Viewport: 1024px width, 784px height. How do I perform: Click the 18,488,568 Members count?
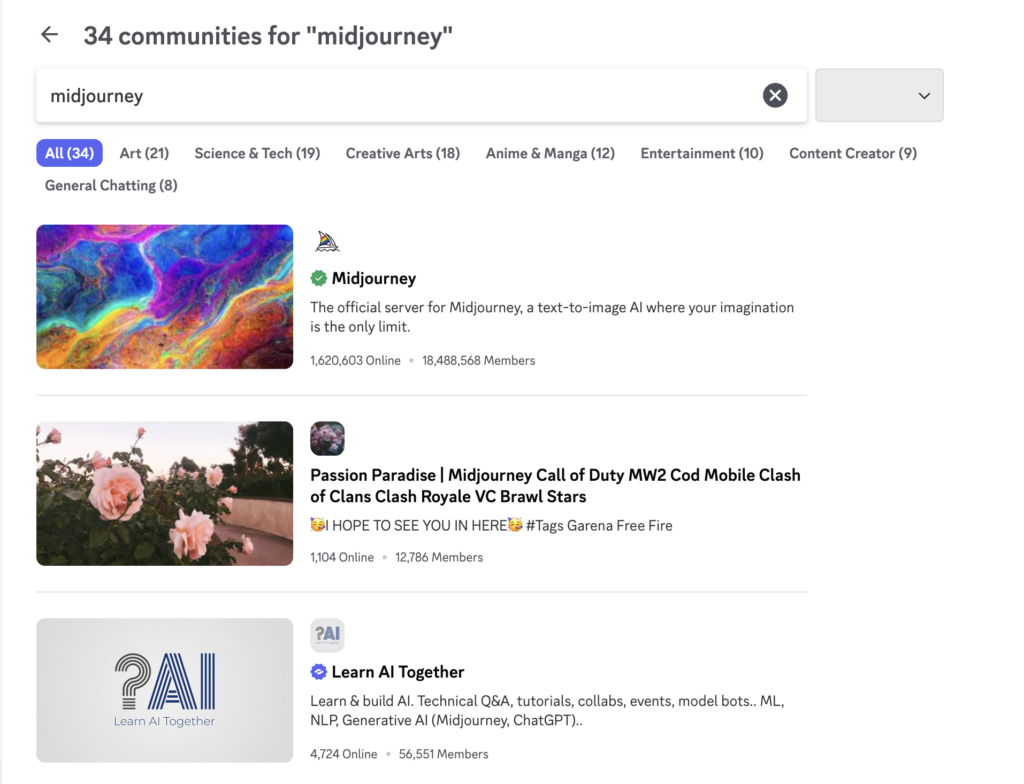pyautogui.click(x=478, y=360)
